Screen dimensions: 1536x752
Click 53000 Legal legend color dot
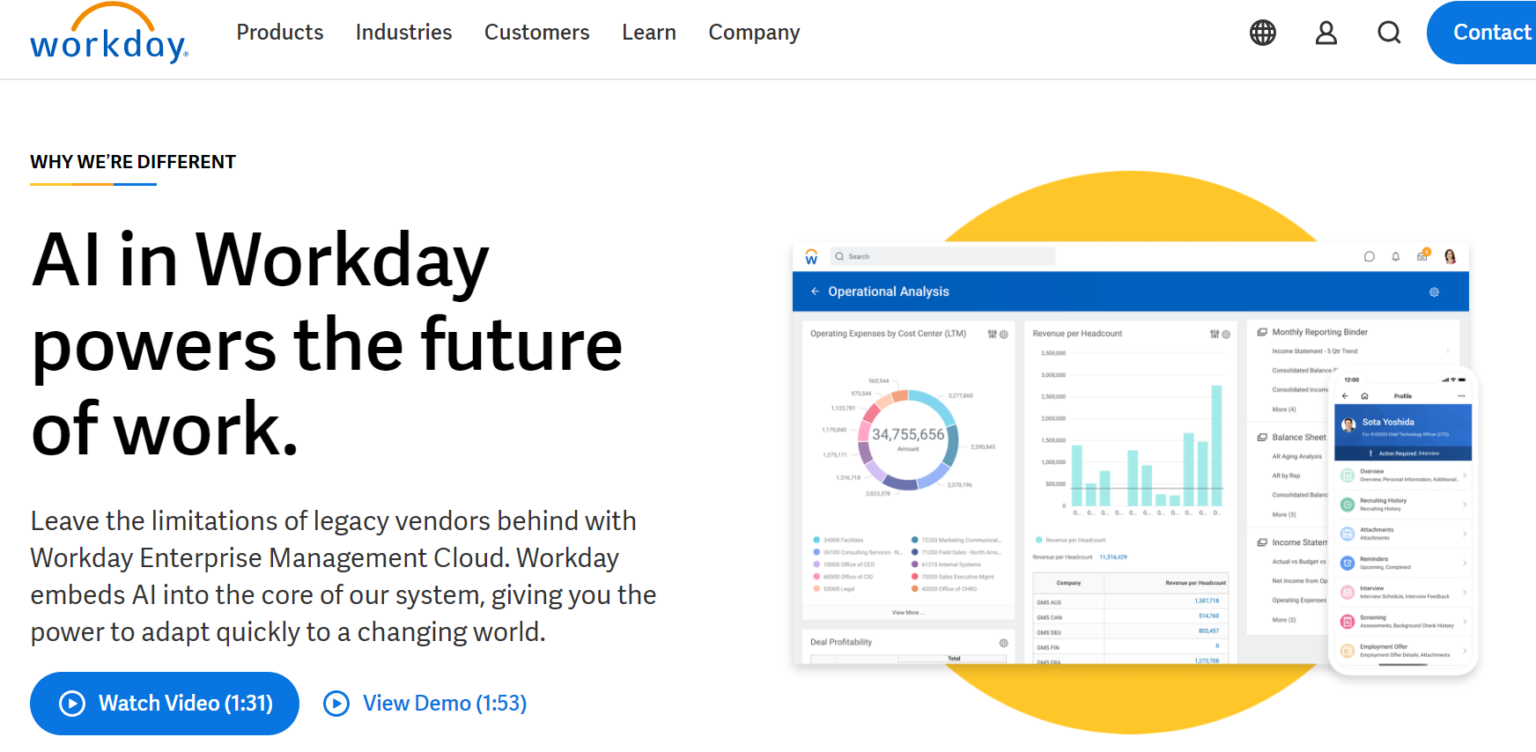(x=817, y=589)
